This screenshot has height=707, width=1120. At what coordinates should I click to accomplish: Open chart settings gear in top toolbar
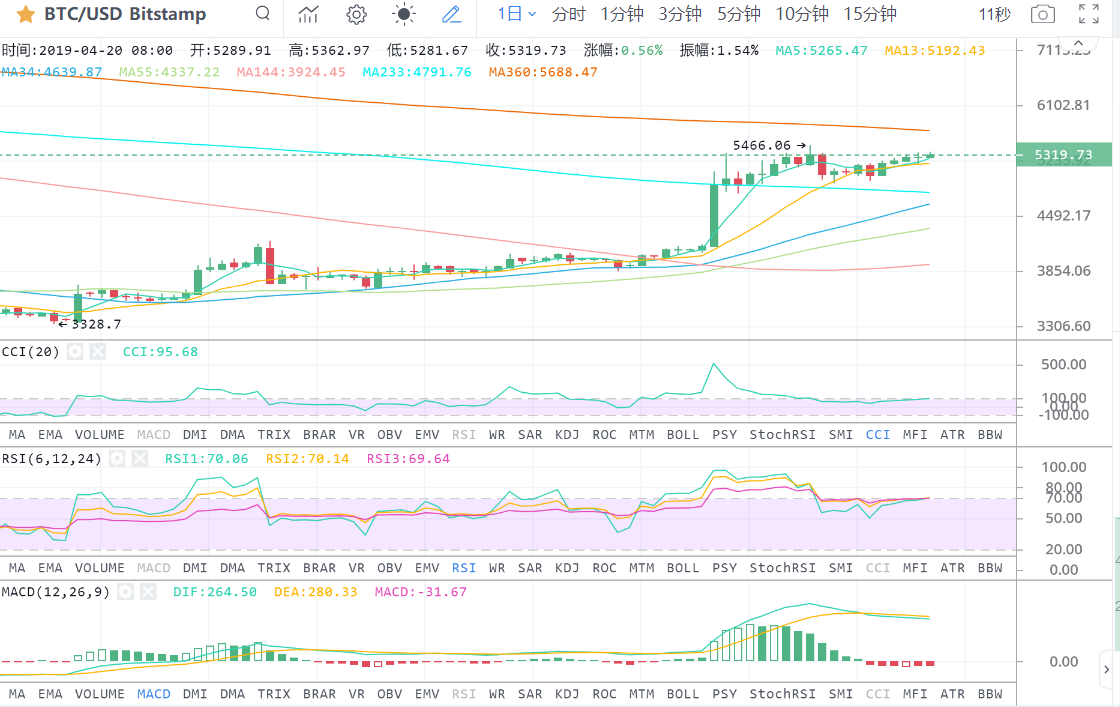pyautogui.click(x=356, y=14)
